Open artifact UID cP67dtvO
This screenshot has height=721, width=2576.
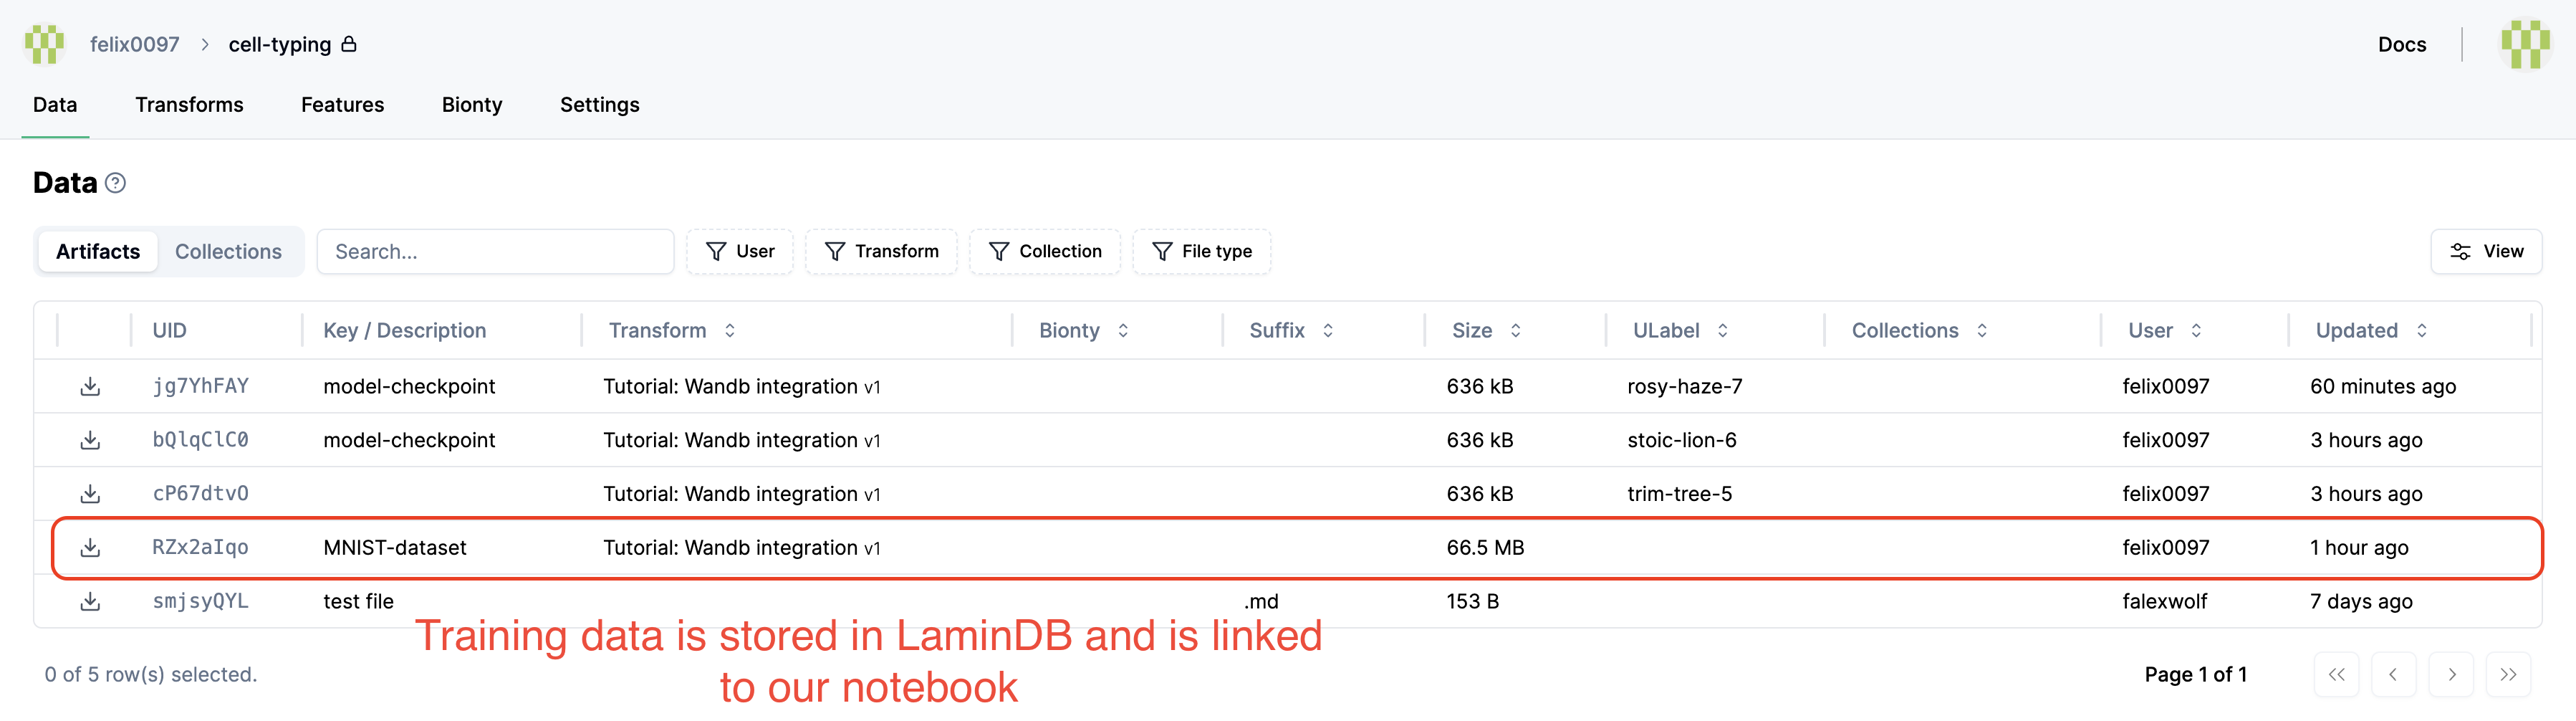[x=200, y=494]
